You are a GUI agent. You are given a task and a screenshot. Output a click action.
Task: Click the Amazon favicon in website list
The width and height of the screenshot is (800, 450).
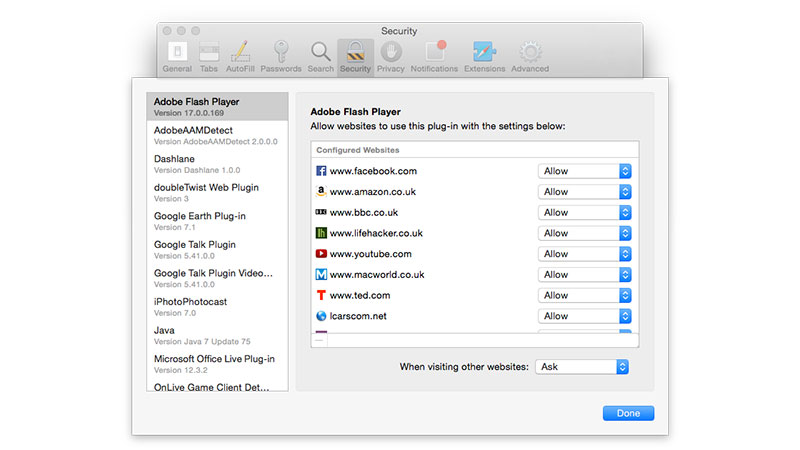click(321, 191)
